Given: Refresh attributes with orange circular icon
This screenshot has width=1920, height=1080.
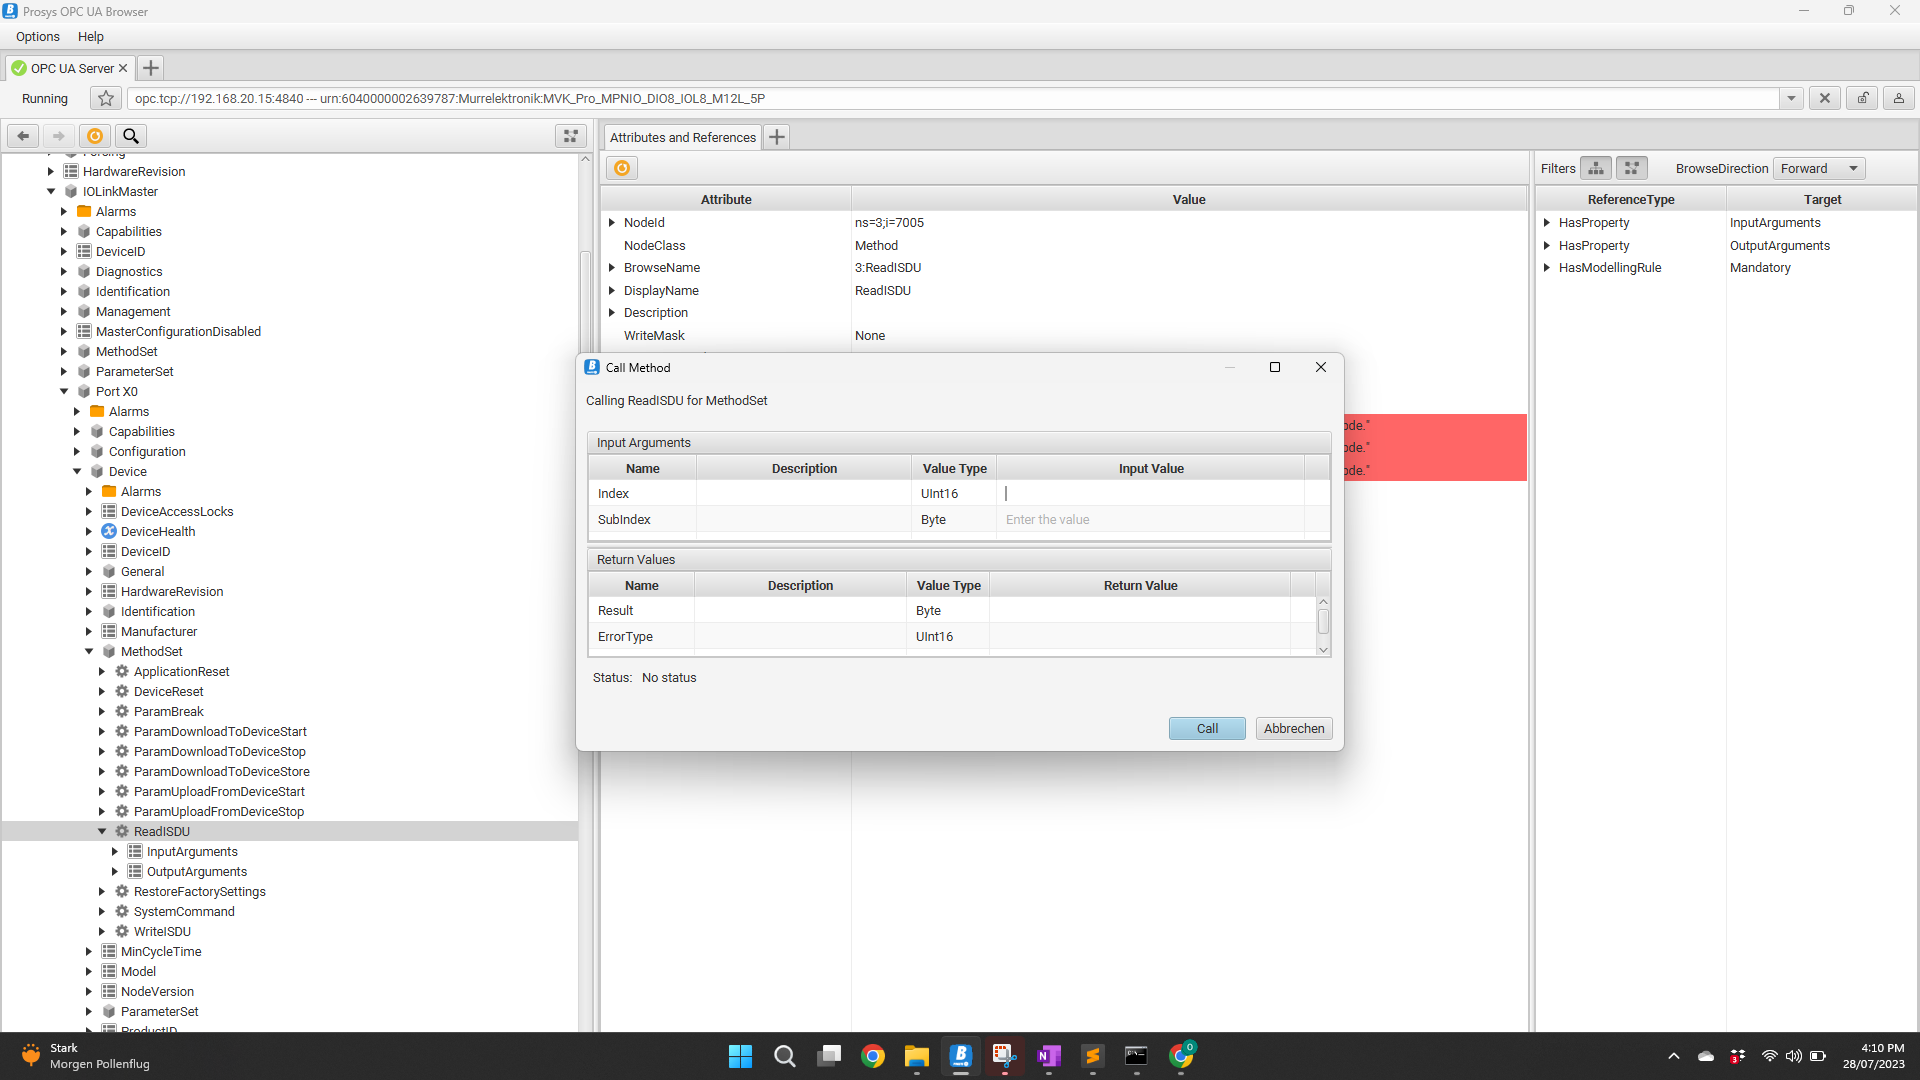Looking at the screenshot, I should 622,168.
